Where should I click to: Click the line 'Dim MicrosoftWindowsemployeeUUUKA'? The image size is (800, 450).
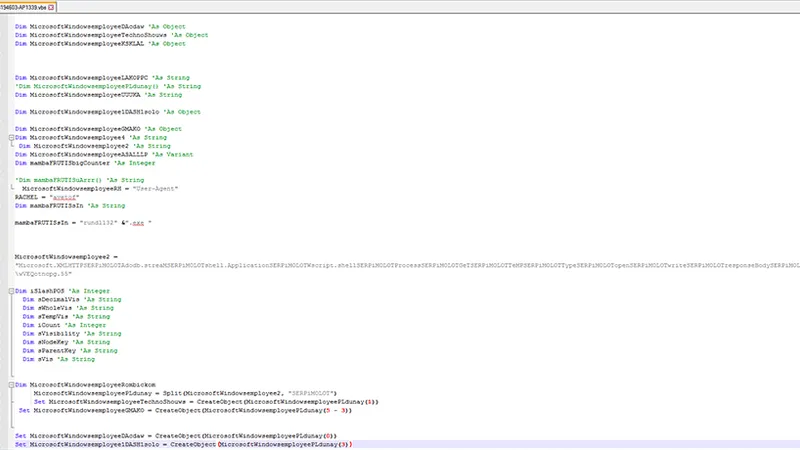pos(98,95)
